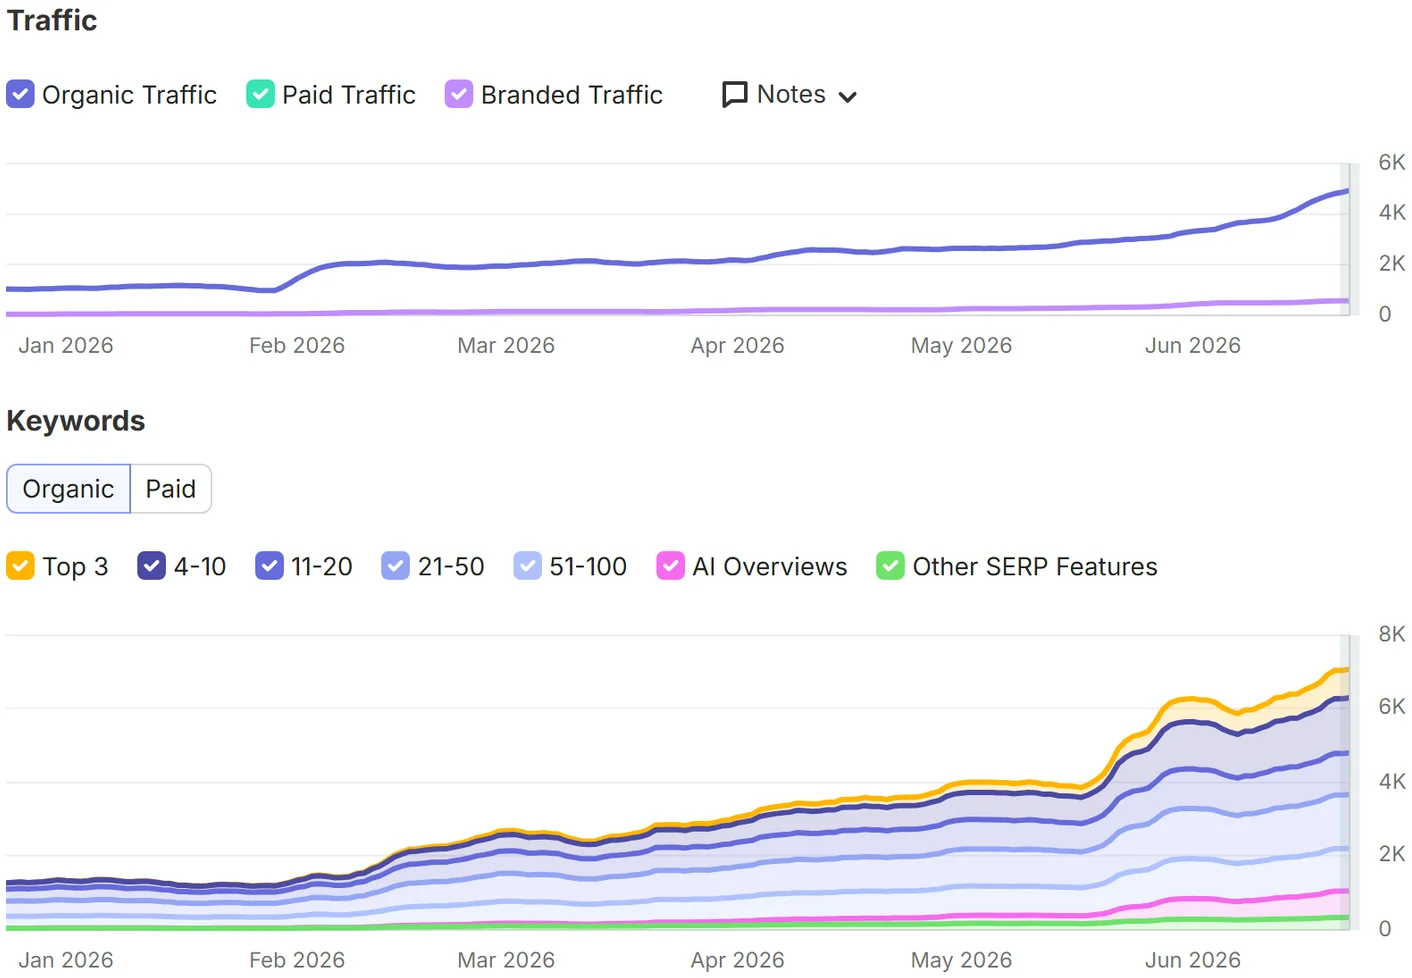Click the Keywords section heading

[x=76, y=421]
